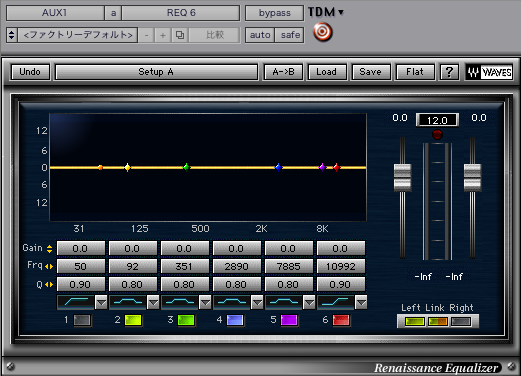The height and width of the screenshot is (376, 521).
Task: Click the right output fader handle
Action: (x=472, y=177)
